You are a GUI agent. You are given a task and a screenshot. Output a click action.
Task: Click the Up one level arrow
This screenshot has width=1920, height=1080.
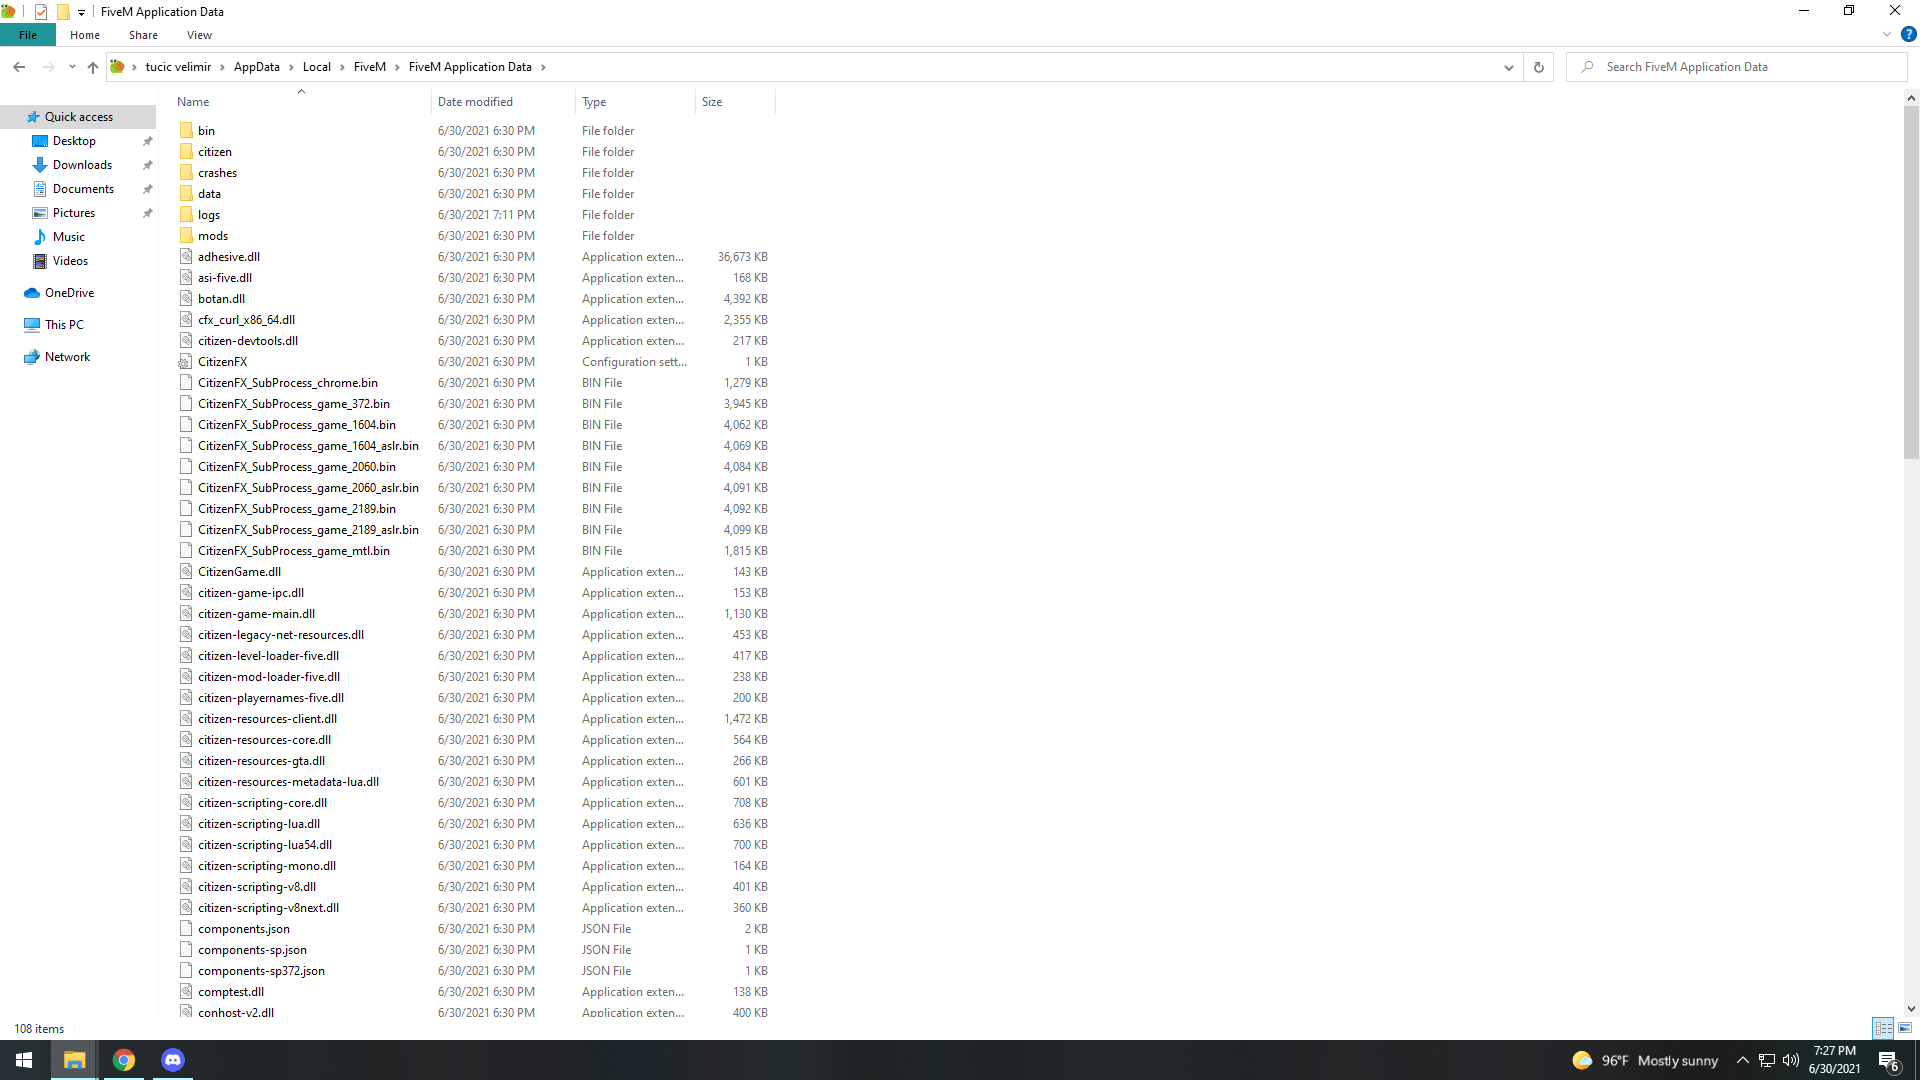[x=93, y=67]
